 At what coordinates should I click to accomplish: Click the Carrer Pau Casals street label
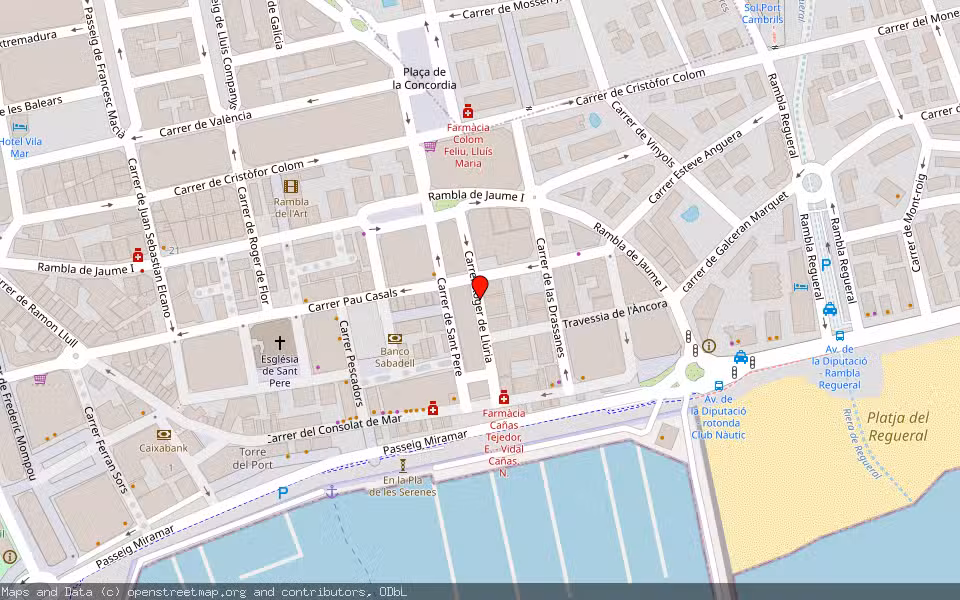click(x=353, y=300)
